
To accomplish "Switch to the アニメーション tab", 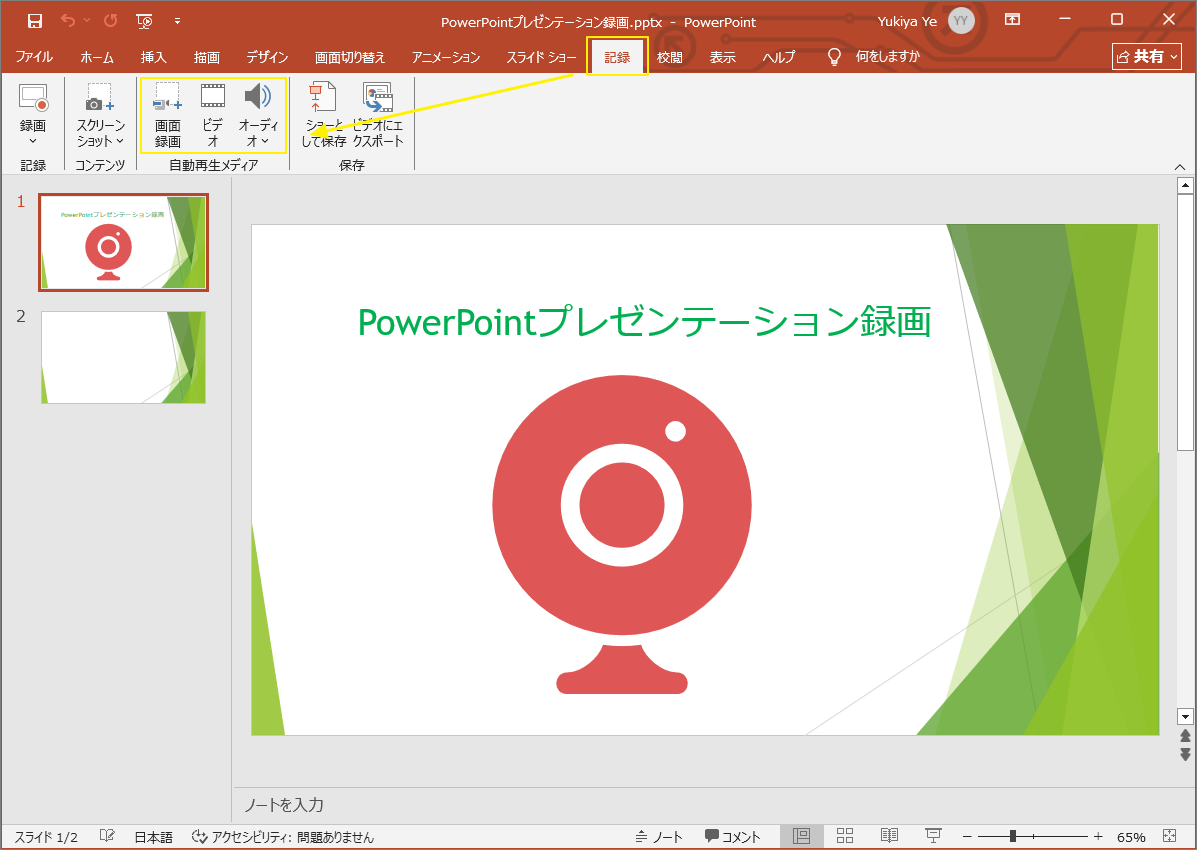I will (x=445, y=57).
